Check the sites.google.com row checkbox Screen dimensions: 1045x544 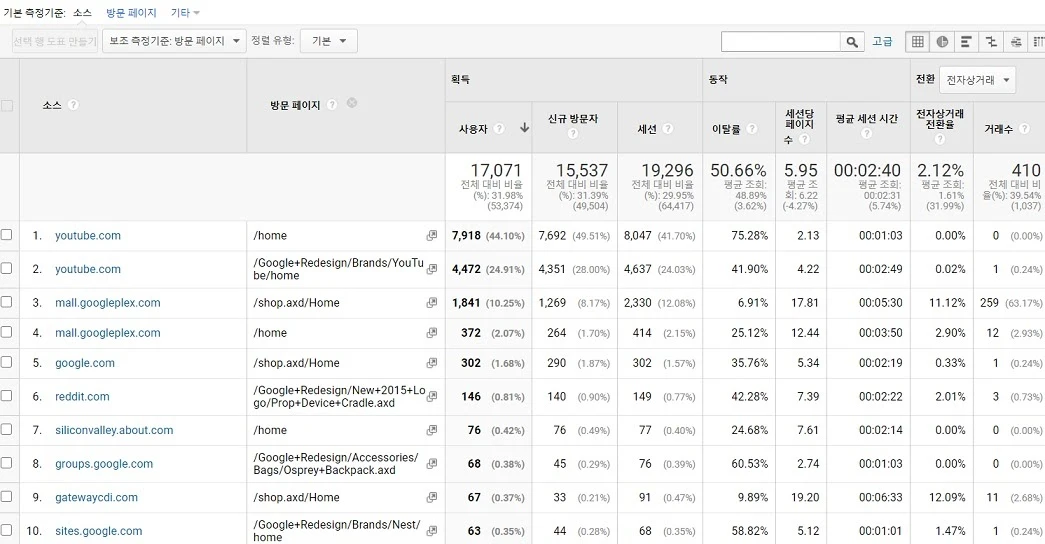coord(7,530)
